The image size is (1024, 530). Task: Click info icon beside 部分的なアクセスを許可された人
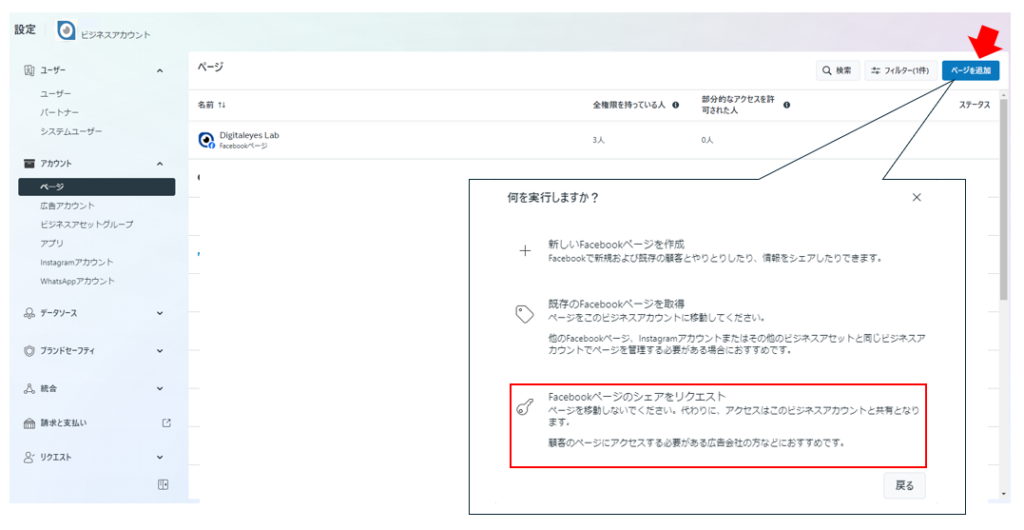[x=786, y=105]
